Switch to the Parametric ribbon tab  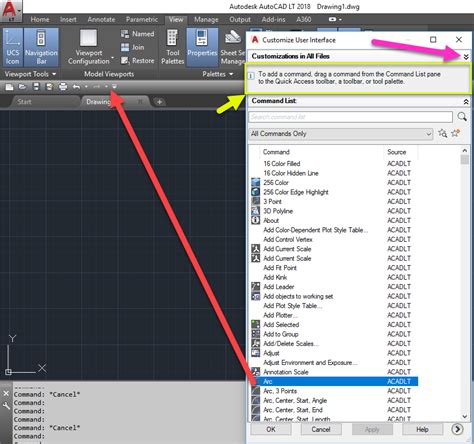pyautogui.click(x=142, y=19)
